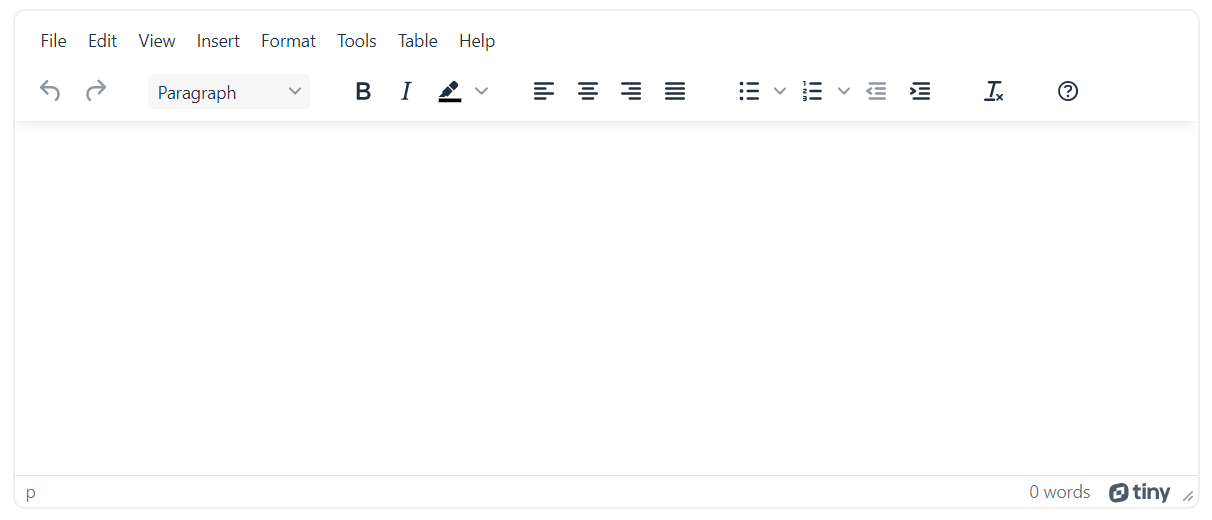Justify the text
Viewport: 1212px width, 520px height.
pos(675,91)
